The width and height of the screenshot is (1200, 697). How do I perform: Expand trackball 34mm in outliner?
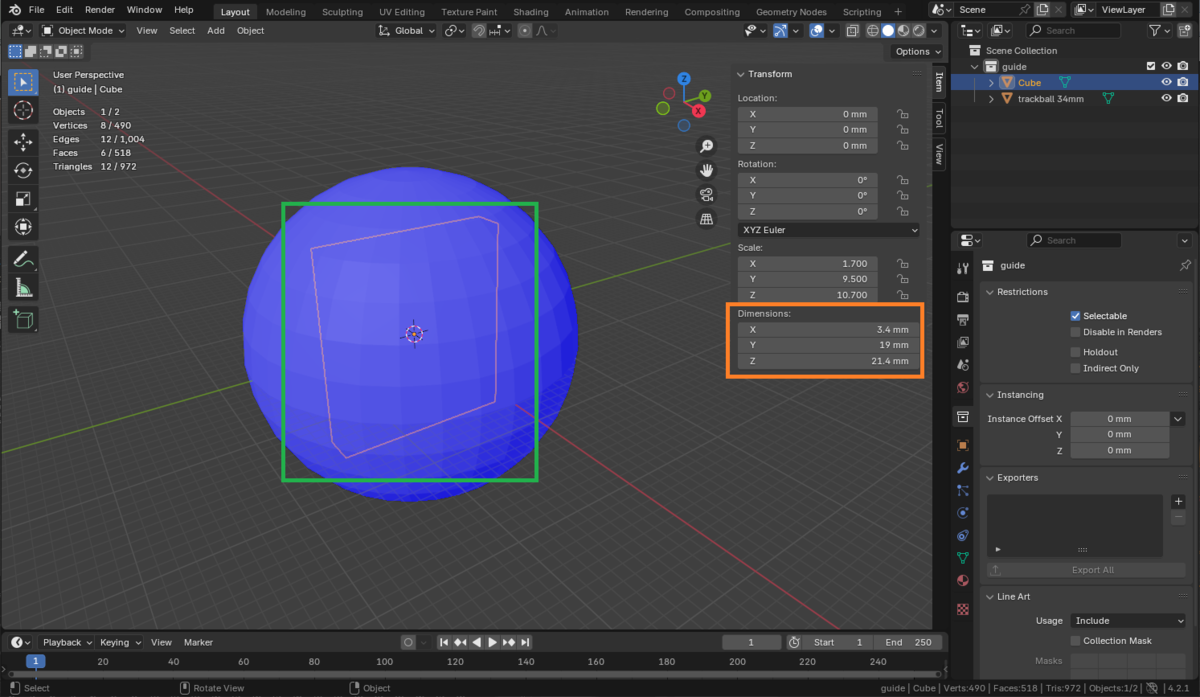(x=991, y=99)
